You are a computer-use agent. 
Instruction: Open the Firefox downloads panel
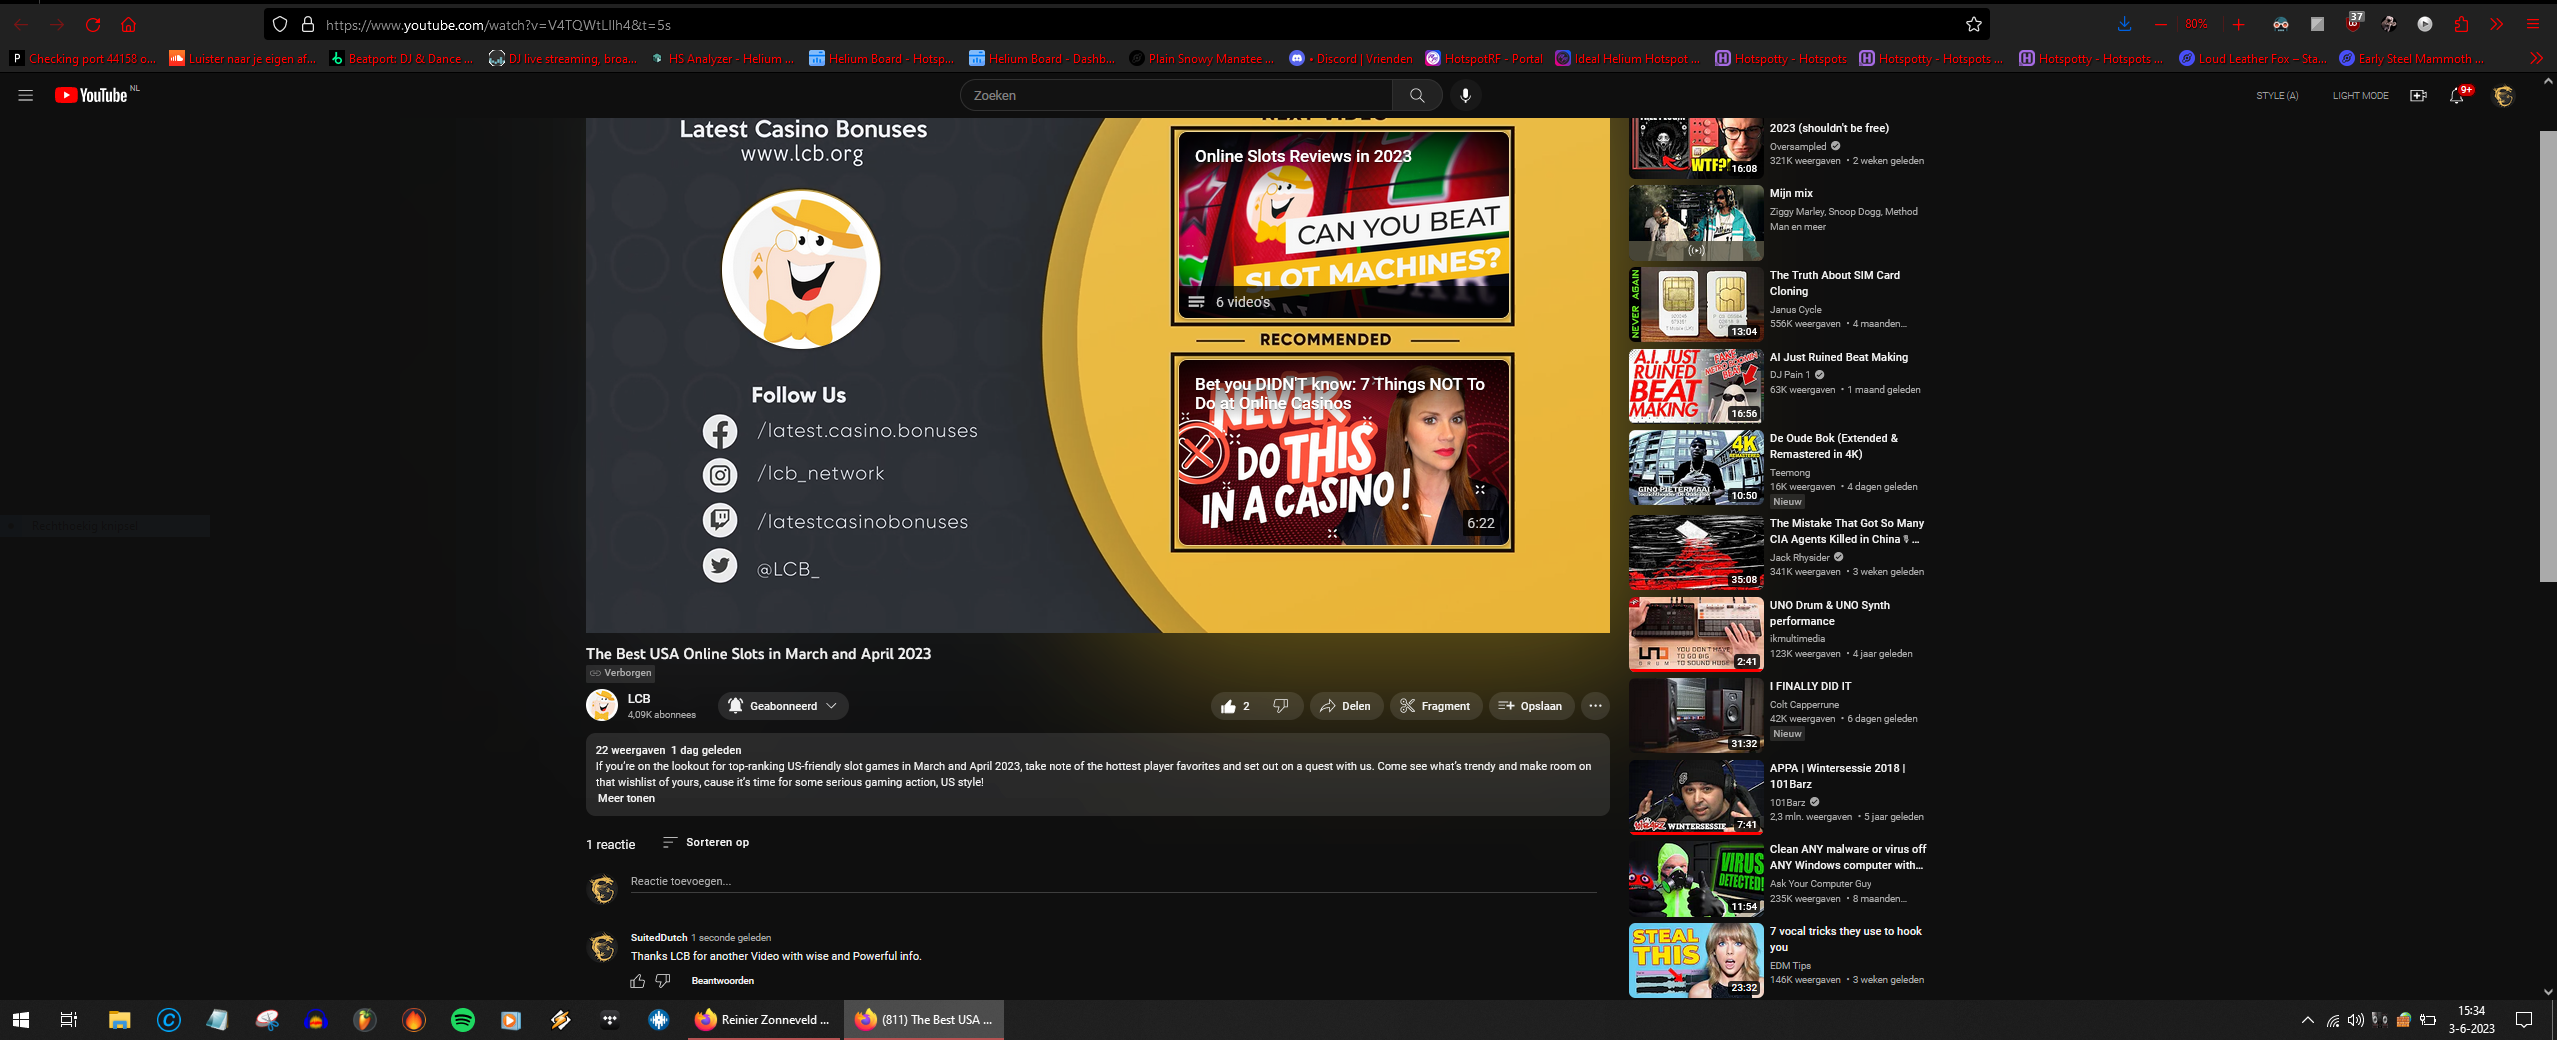(2124, 25)
